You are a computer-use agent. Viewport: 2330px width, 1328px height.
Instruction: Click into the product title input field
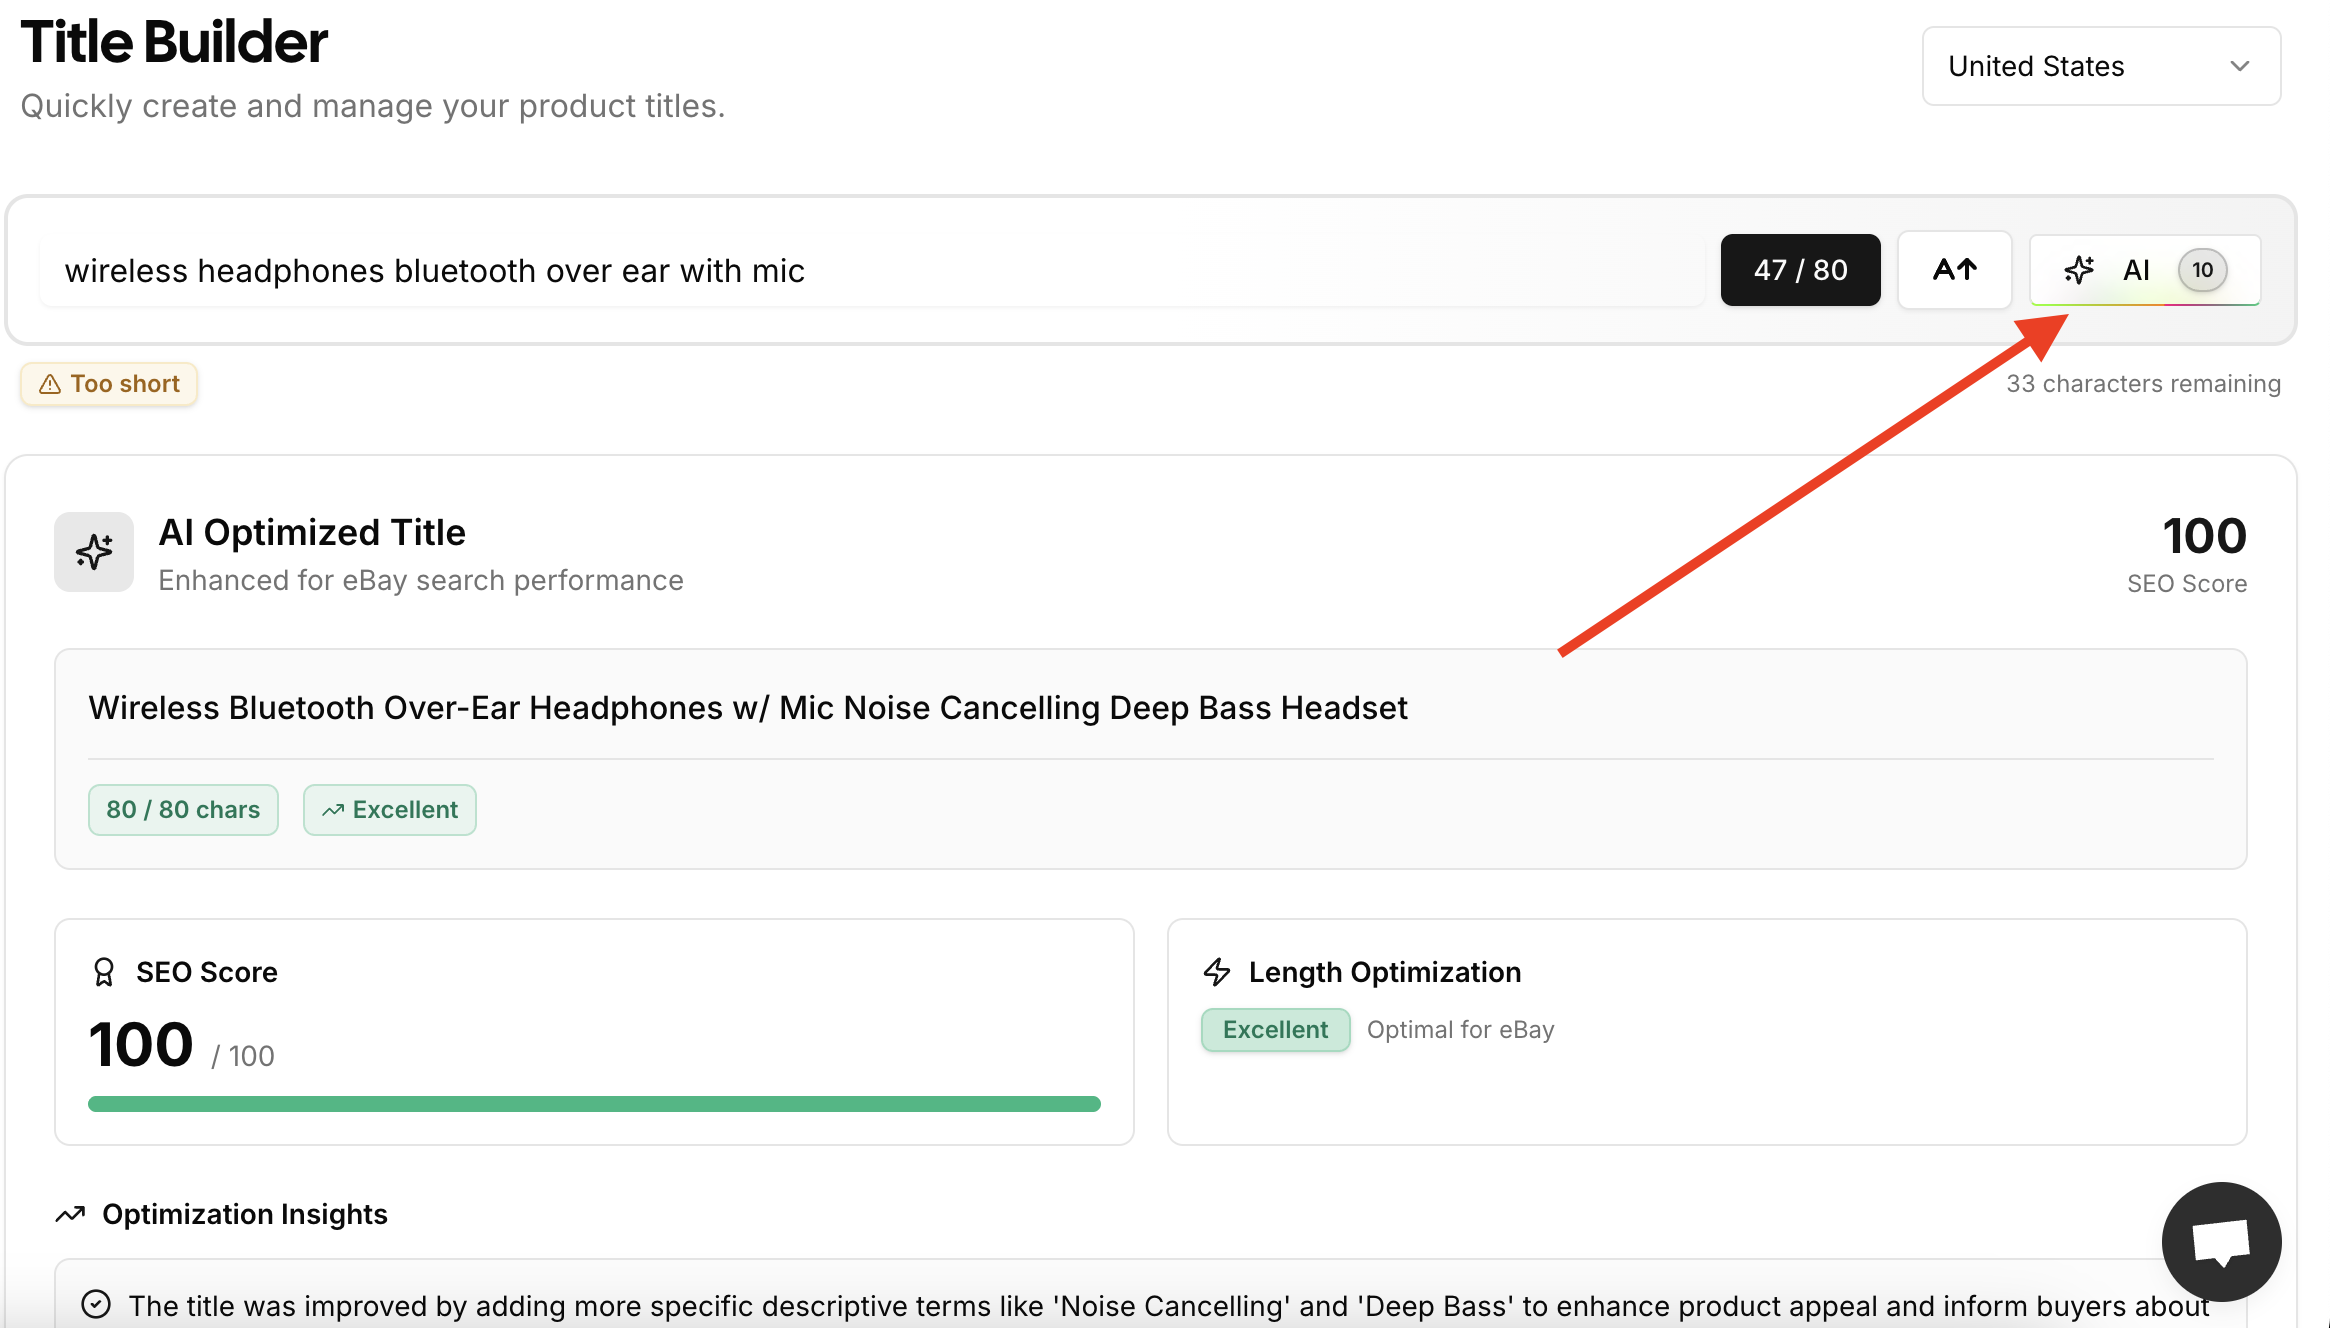[870, 271]
